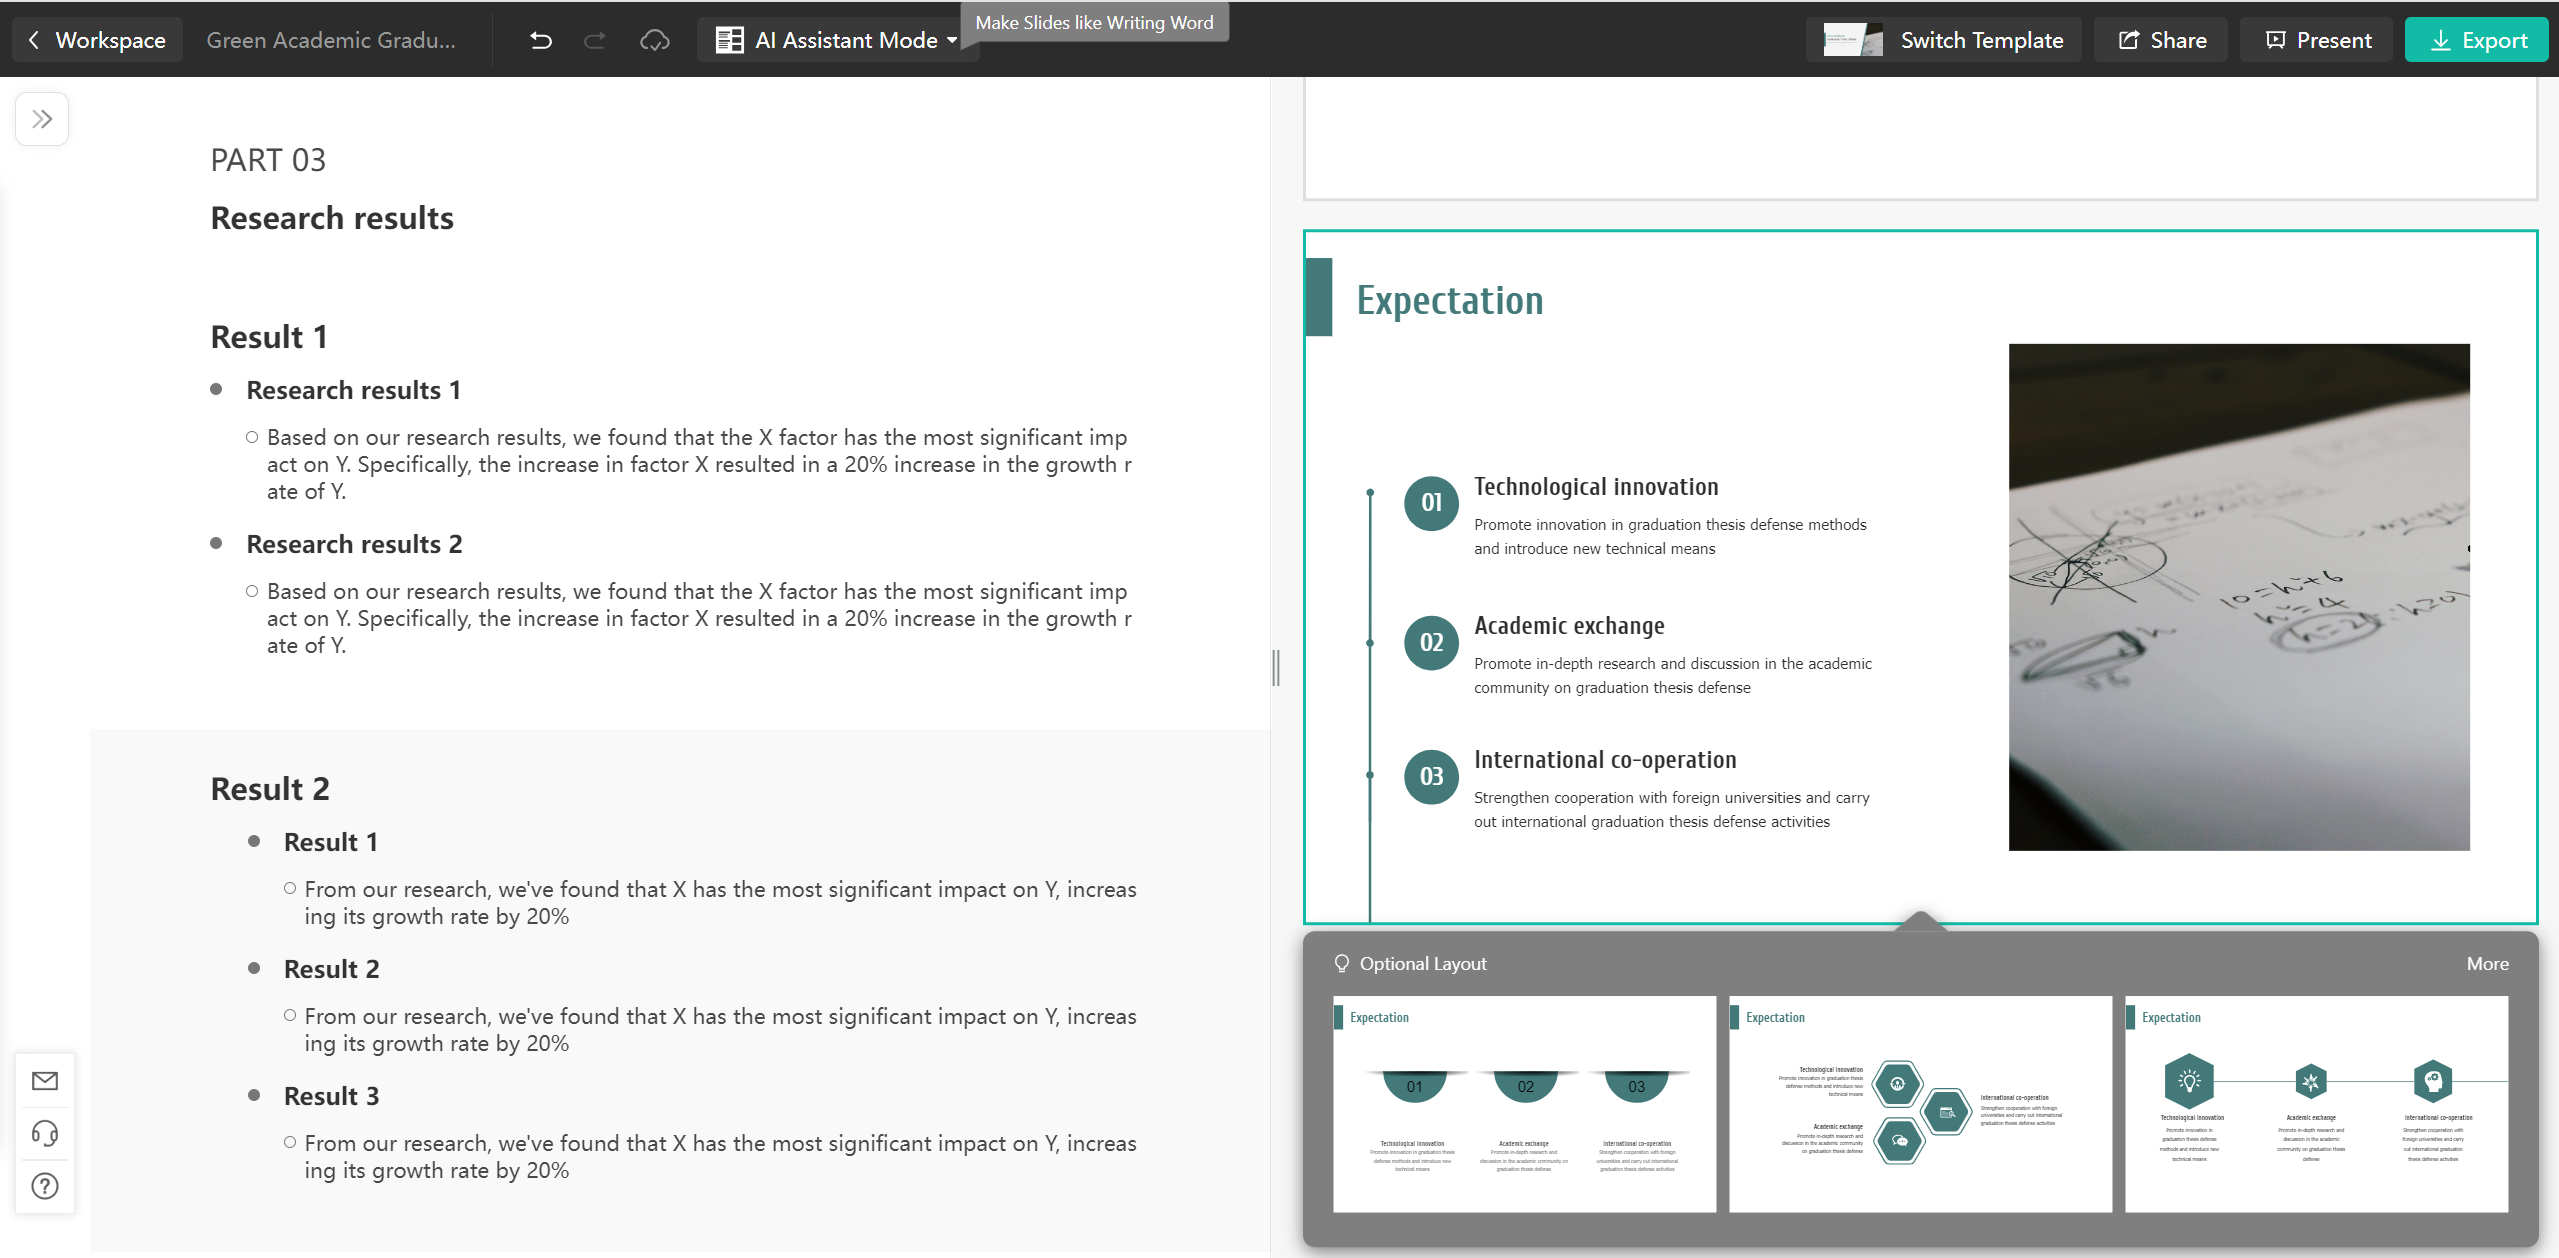Export the slides
Viewport: 2559px width, 1258px height.
2477,40
